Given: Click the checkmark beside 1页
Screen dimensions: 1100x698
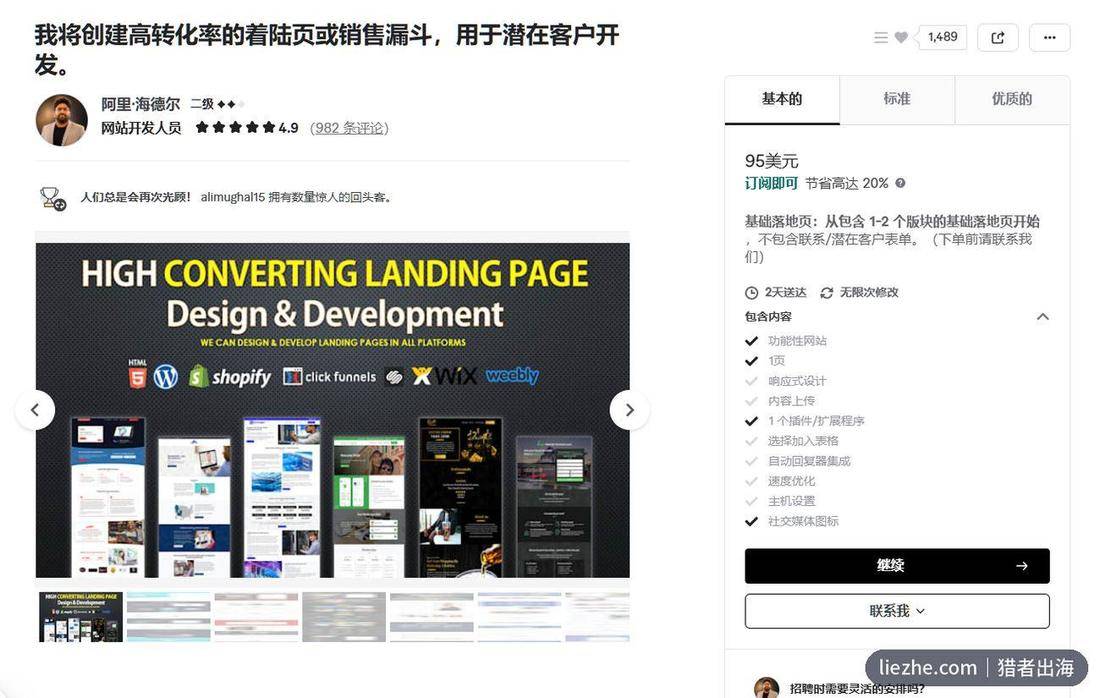Looking at the screenshot, I should coord(751,361).
